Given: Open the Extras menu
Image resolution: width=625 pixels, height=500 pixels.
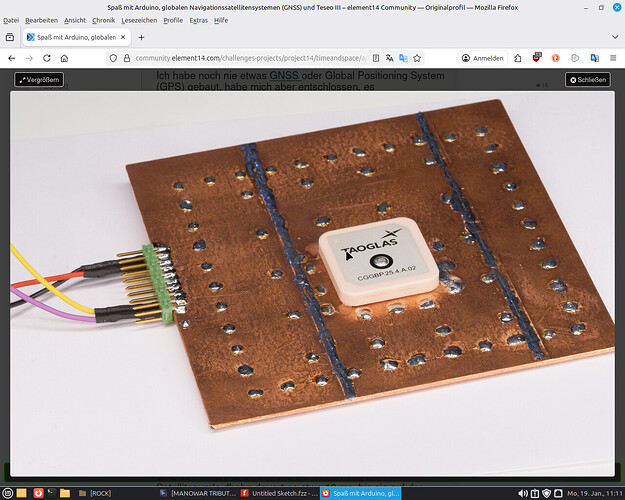Looking at the screenshot, I should tap(198, 20).
